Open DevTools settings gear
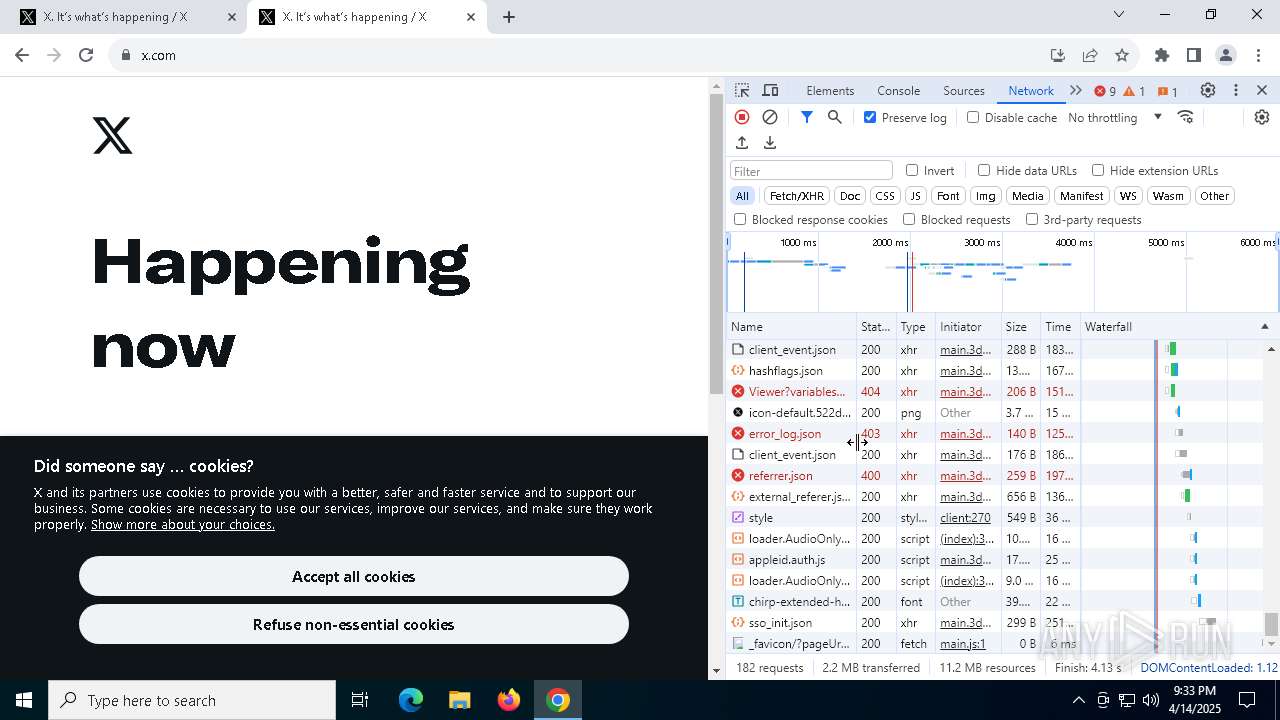1280x720 pixels. [x=1208, y=90]
